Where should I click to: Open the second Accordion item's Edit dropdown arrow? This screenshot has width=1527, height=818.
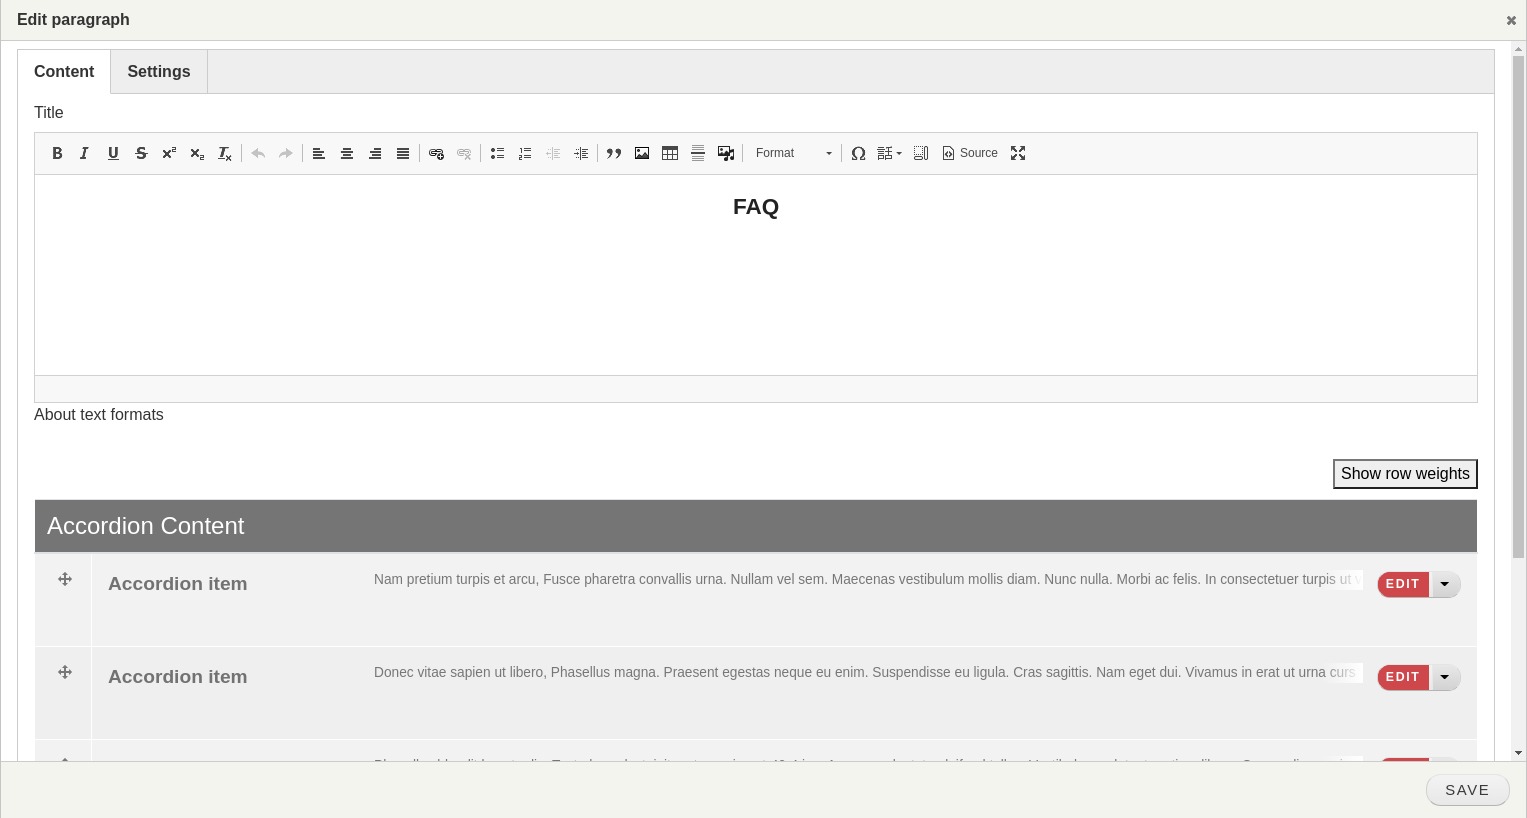pos(1444,677)
